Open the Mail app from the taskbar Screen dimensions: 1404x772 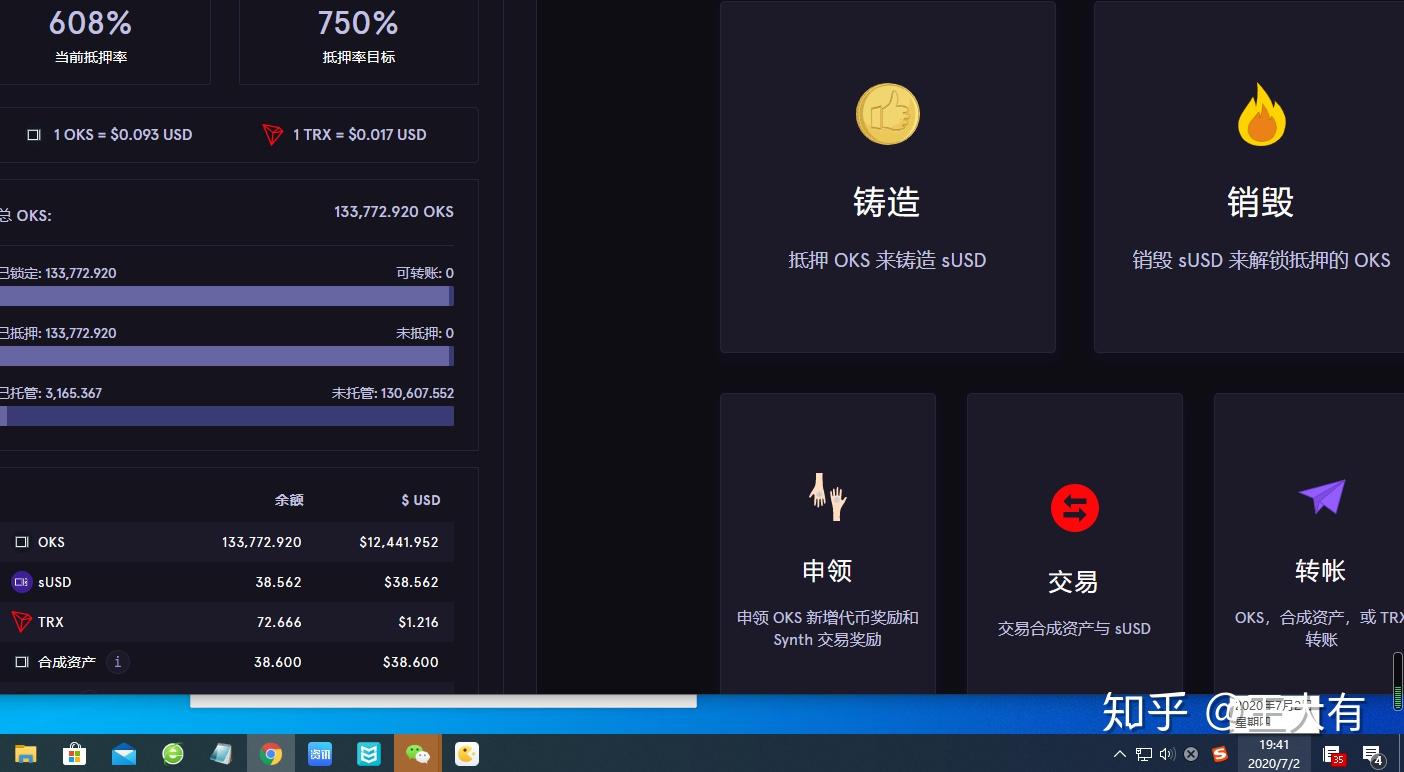(124, 754)
